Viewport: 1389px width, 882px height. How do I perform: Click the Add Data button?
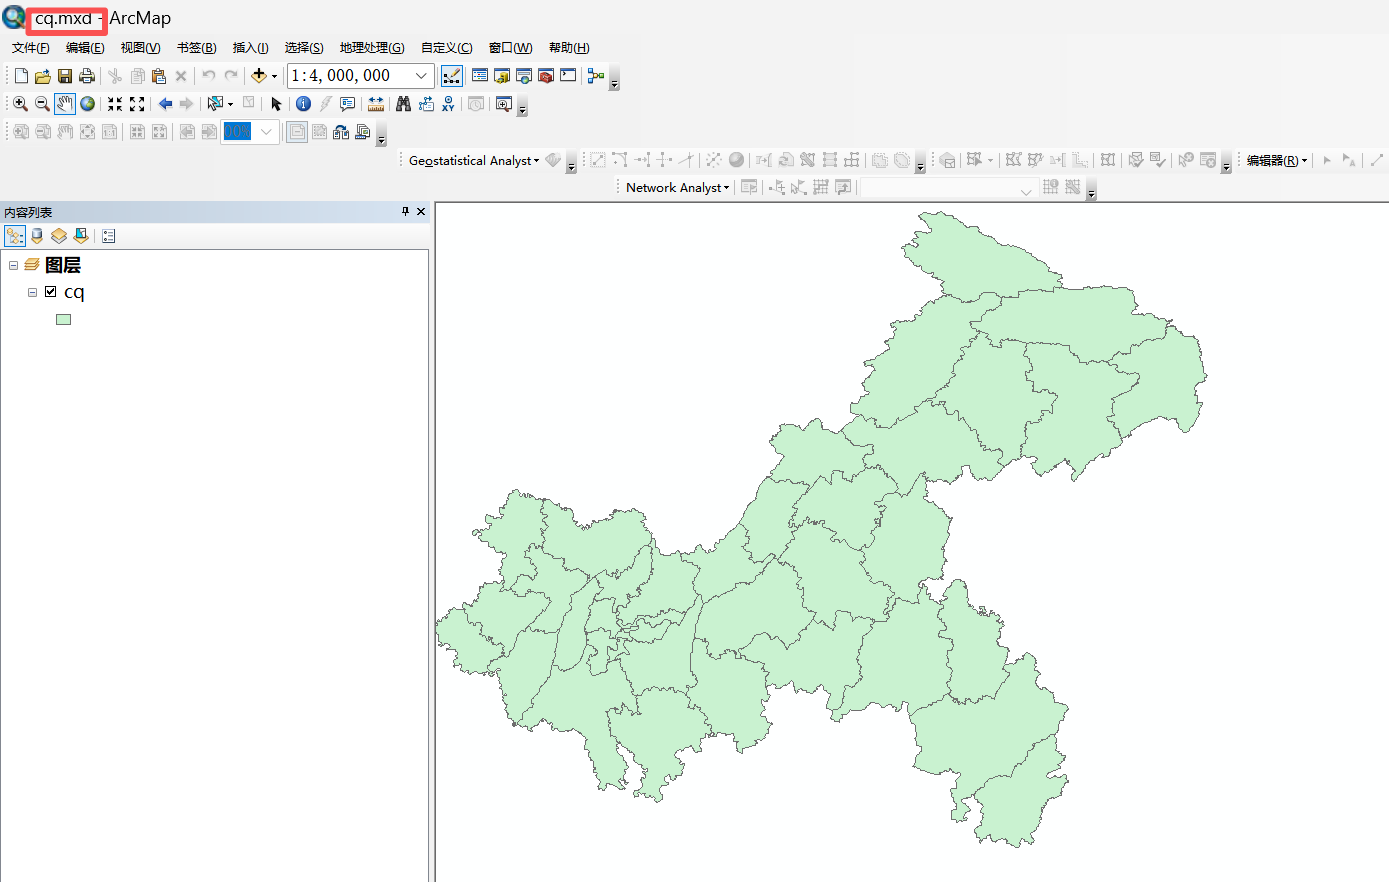point(258,76)
